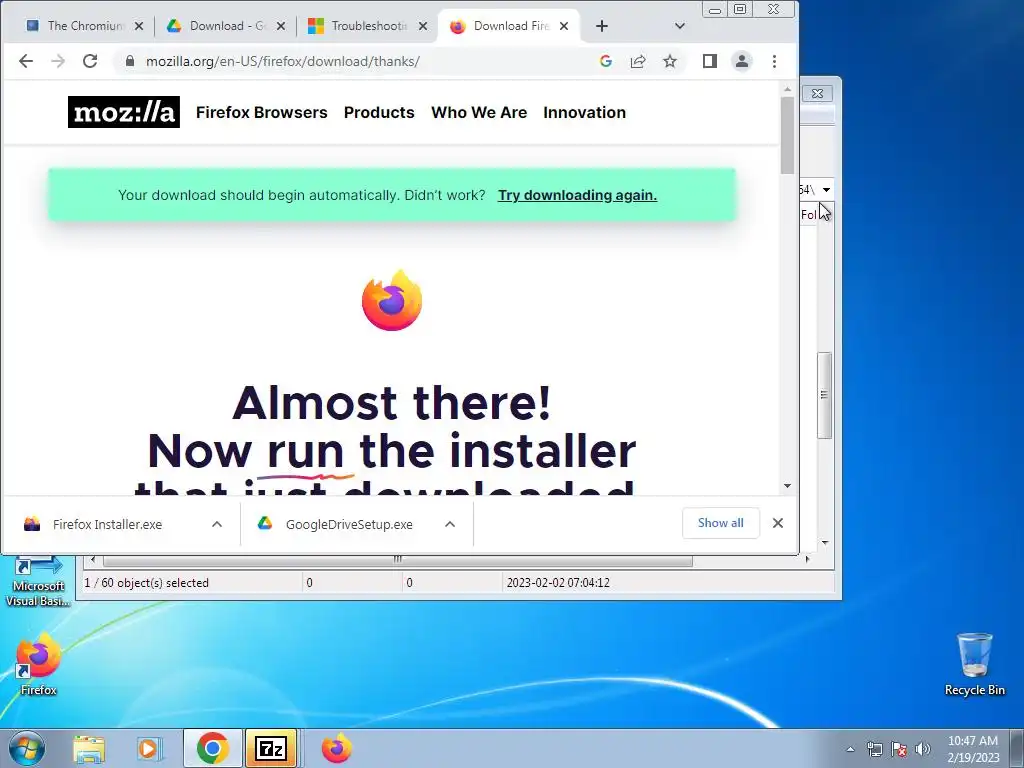The width and height of the screenshot is (1024, 768).
Task: Expand GoogleDriveSetup.exe options chevron
Action: click(450, 524)
